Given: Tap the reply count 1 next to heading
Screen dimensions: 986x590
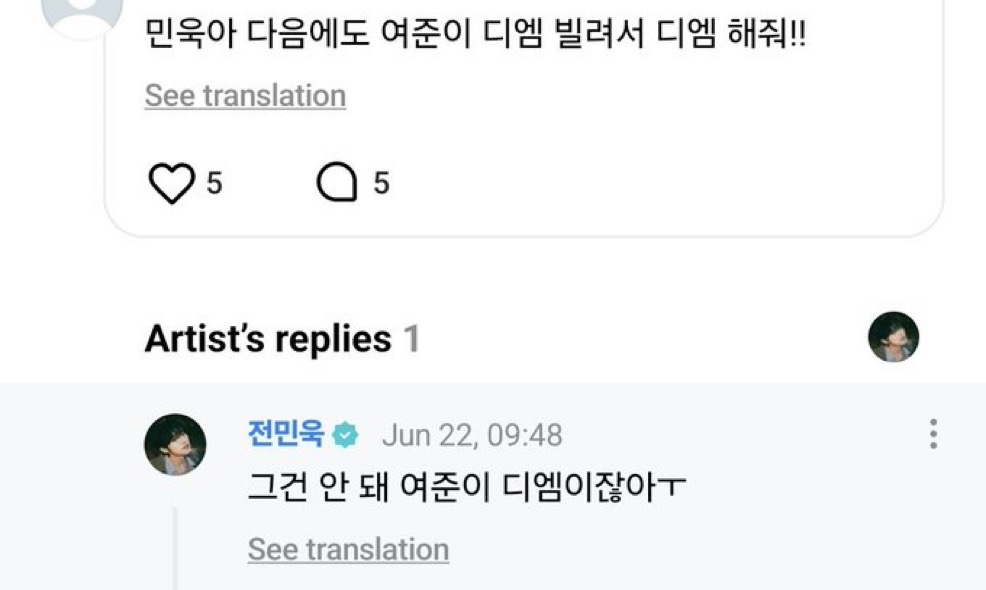Looking at the screenshot, I should [x=411, y=340].
